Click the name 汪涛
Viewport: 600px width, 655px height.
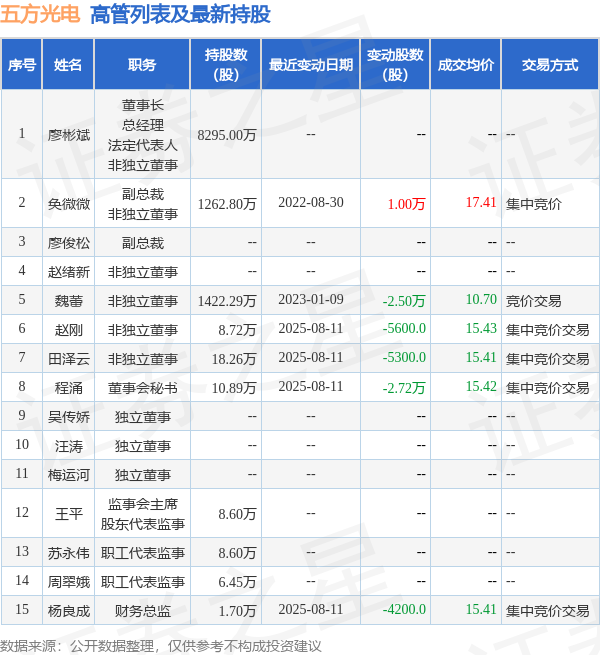pyautogui.click(x=69, y=446)
